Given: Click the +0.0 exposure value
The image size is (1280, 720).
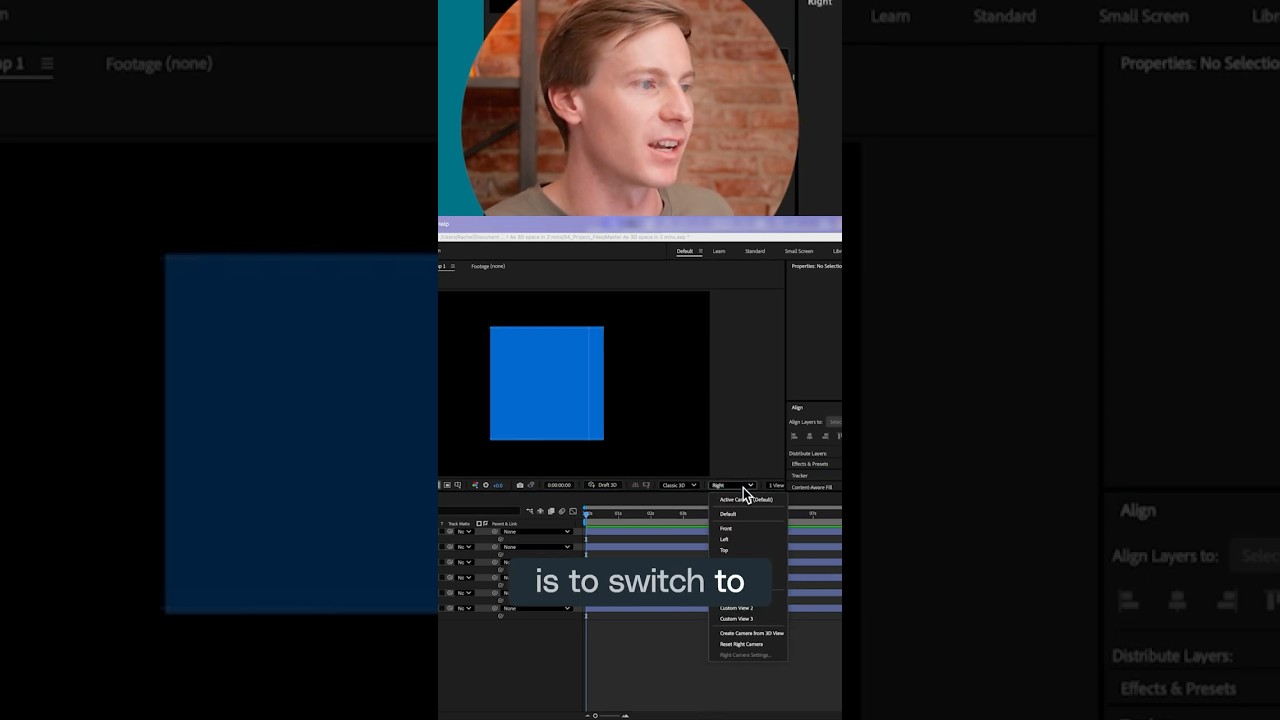Looking at the screenshot, I should pos(498,485).
